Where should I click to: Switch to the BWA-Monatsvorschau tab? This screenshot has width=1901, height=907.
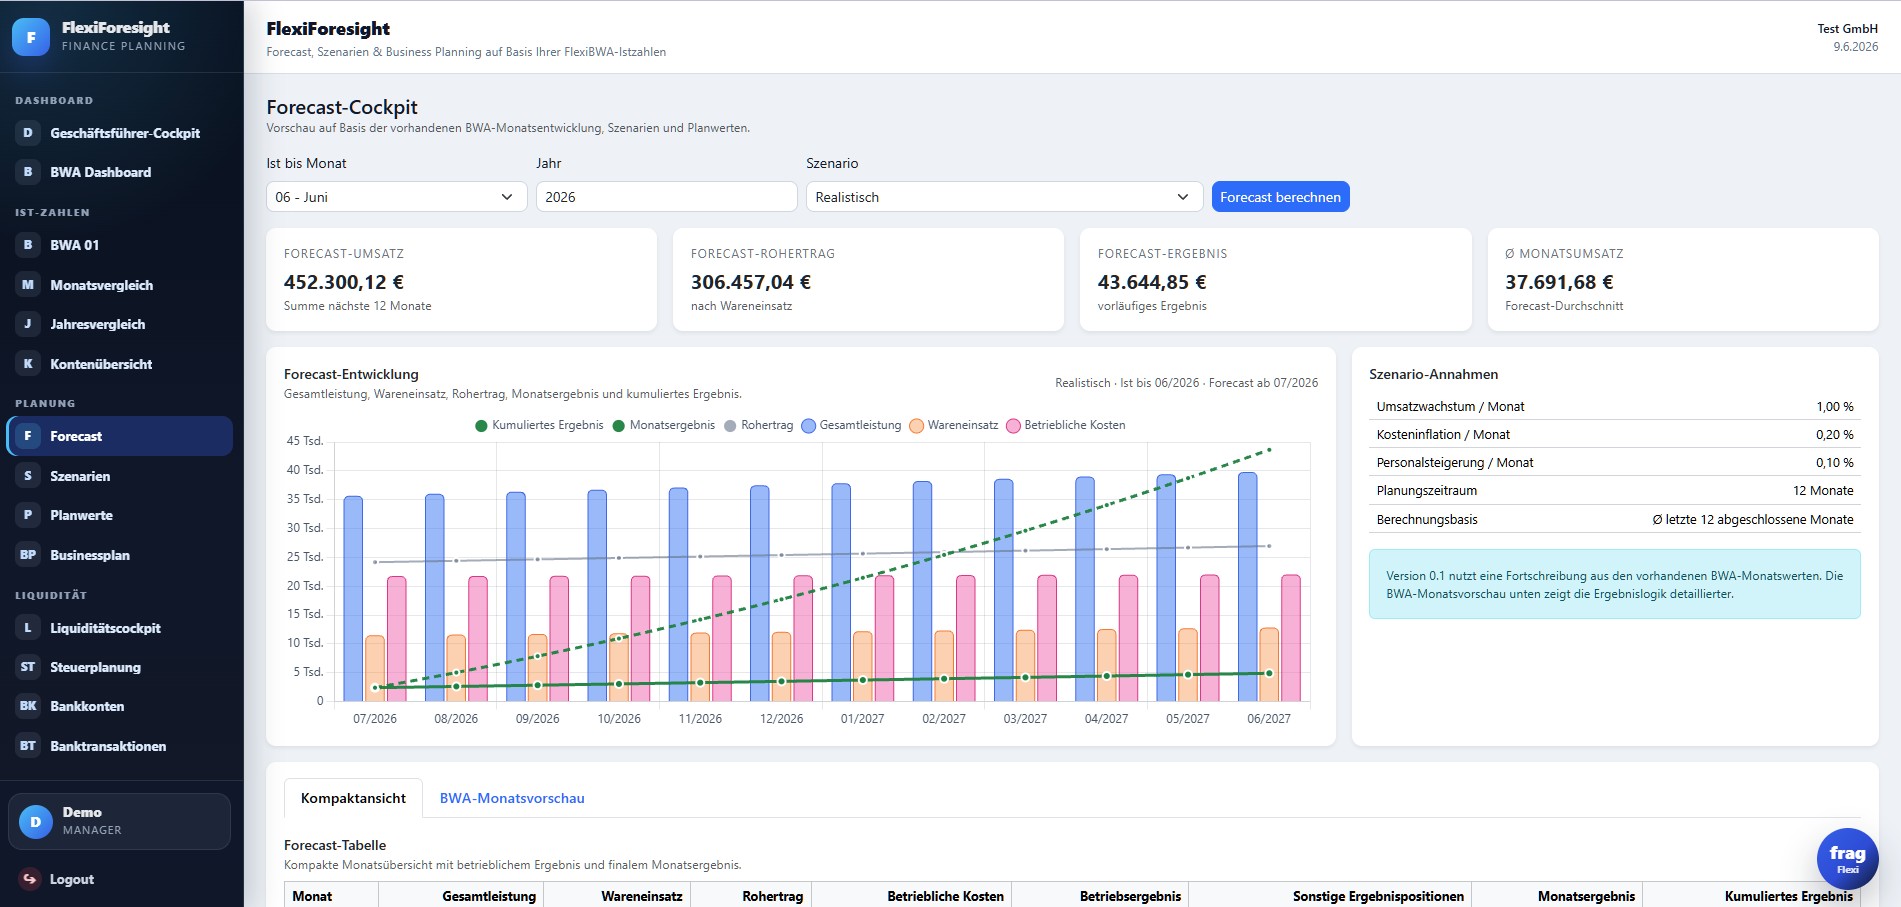[512, 798]
